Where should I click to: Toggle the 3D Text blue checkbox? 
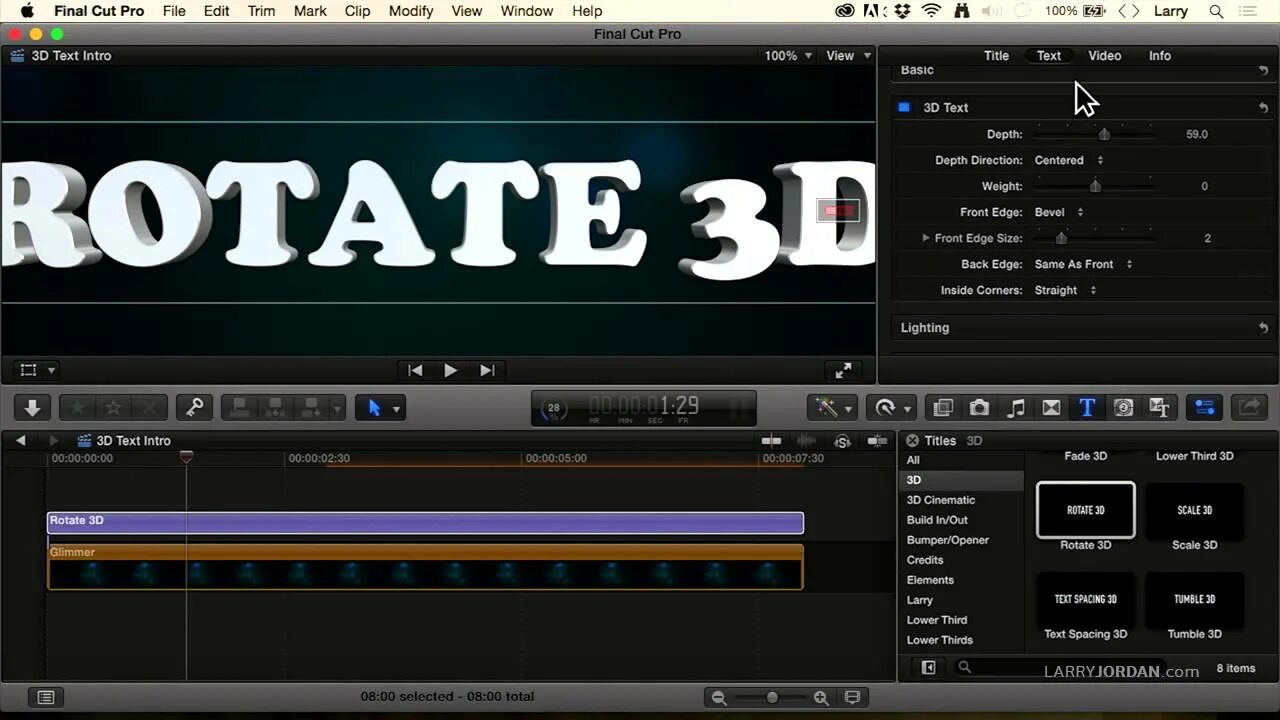coord(904,107)
